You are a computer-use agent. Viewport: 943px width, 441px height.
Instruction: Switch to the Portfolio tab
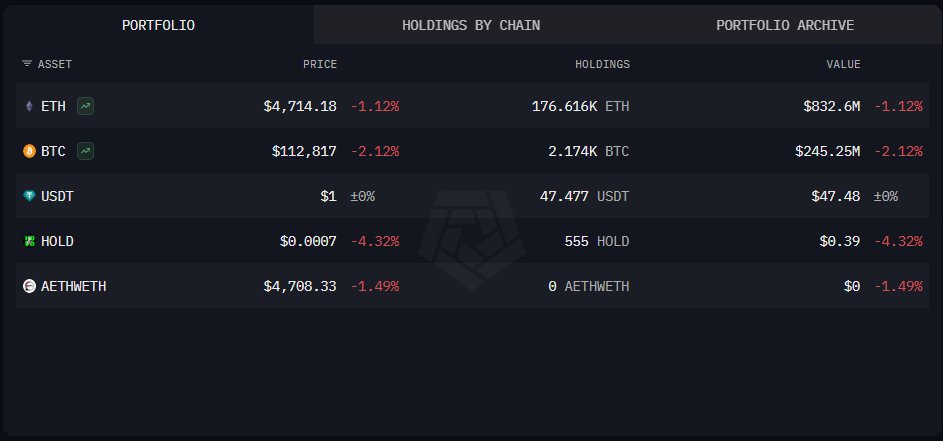[158, 25]
